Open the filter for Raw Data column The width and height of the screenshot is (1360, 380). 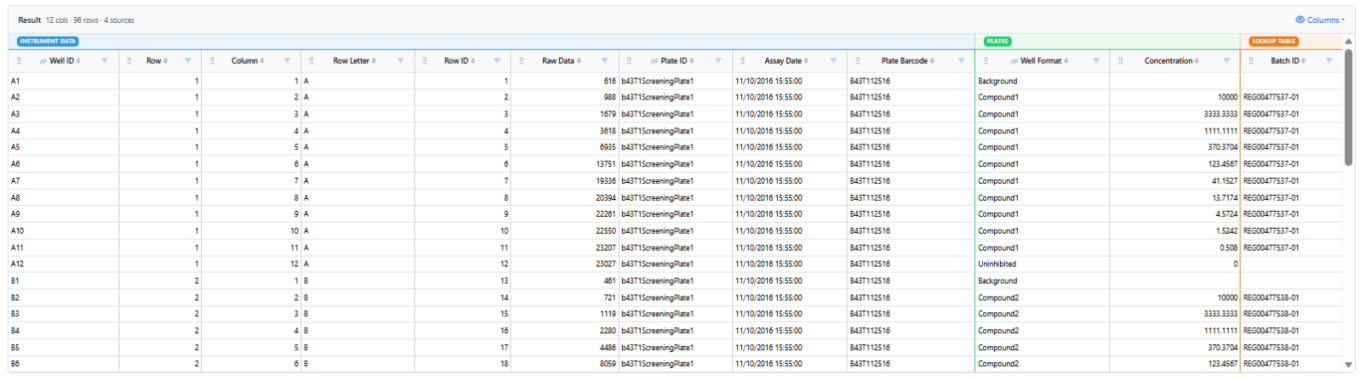coord(605,61)
